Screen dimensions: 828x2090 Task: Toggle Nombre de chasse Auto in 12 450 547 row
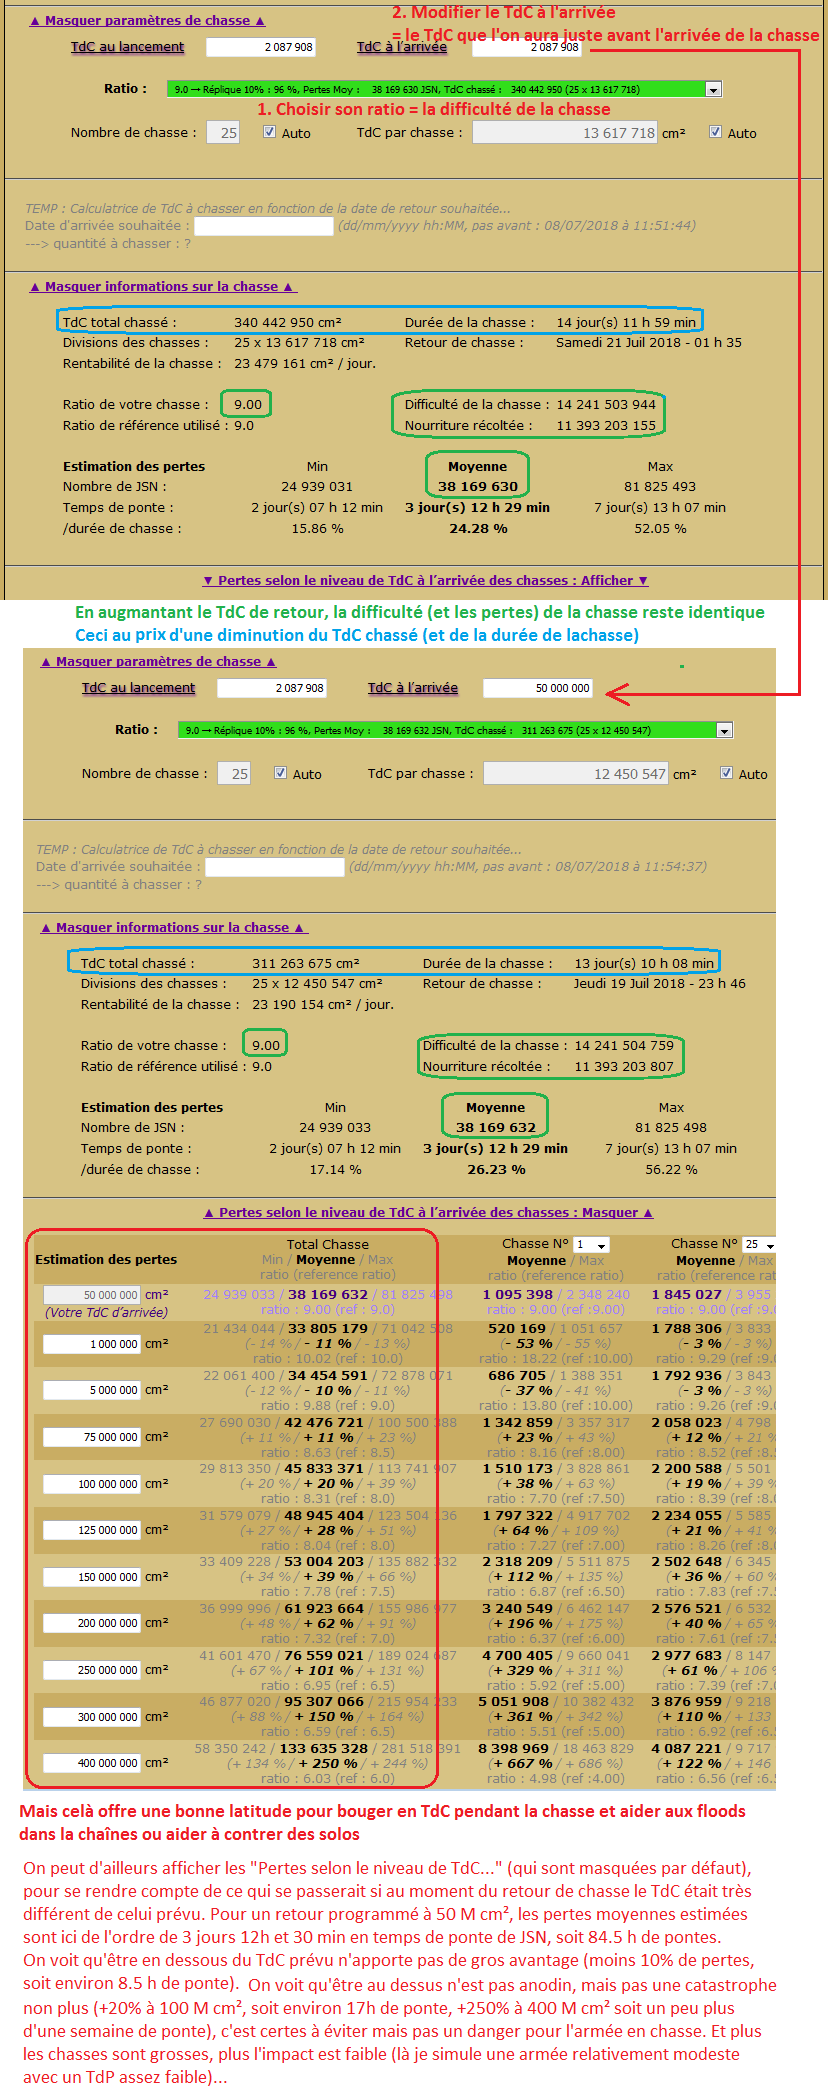[x=280, y=773]
